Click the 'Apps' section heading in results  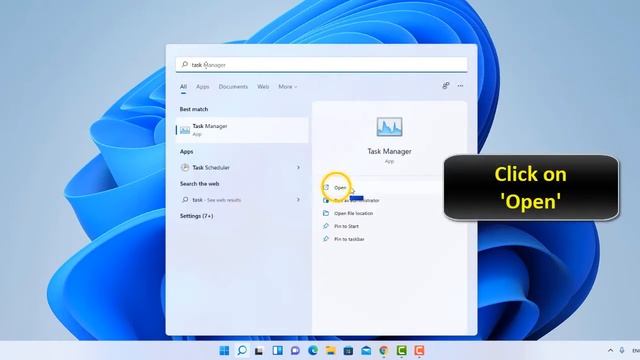coord(187,151)
